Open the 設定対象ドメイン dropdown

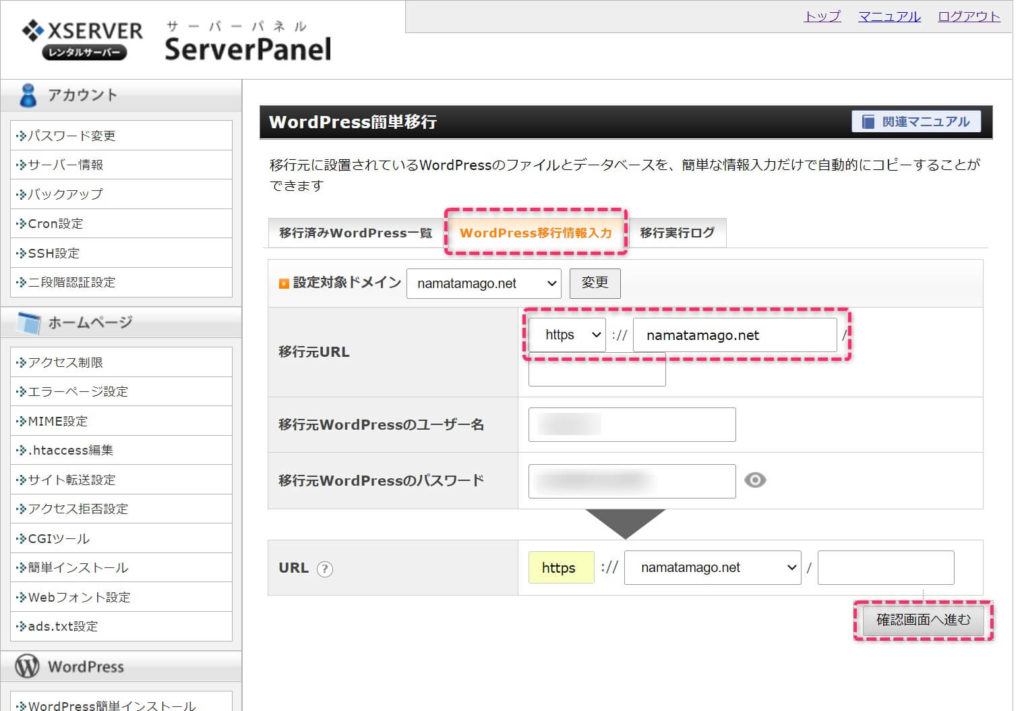point(484,283)
